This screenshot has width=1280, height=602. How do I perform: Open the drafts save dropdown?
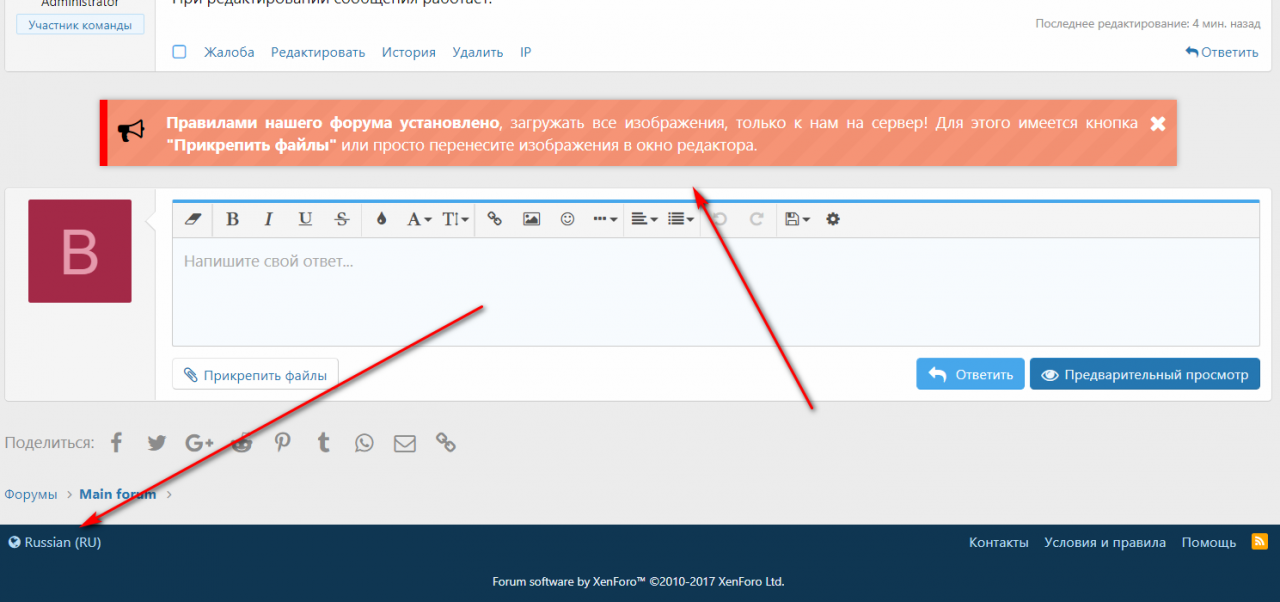(797, 219)
